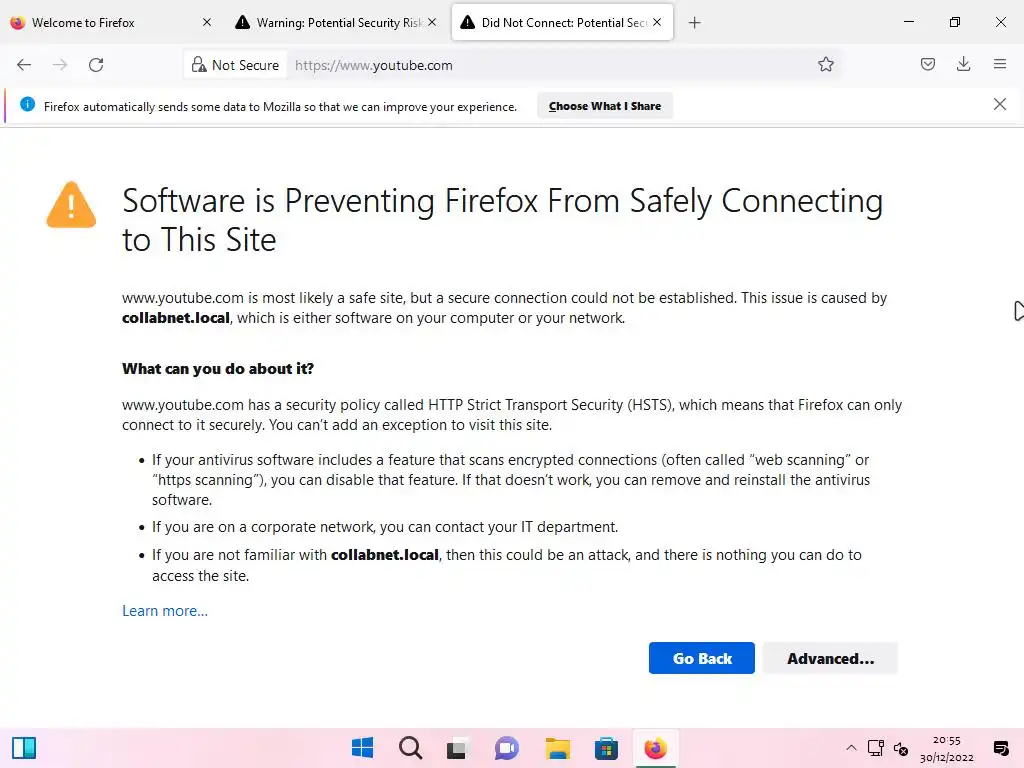
Task: Click the Choose What I Share button
Action: pyautogui.click(x=604, y=106)
